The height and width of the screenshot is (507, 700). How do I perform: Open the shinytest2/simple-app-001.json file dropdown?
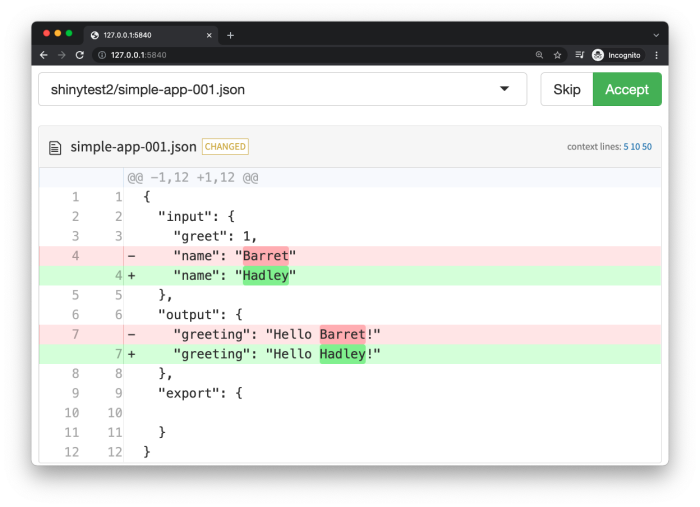(x=282, y=89)
